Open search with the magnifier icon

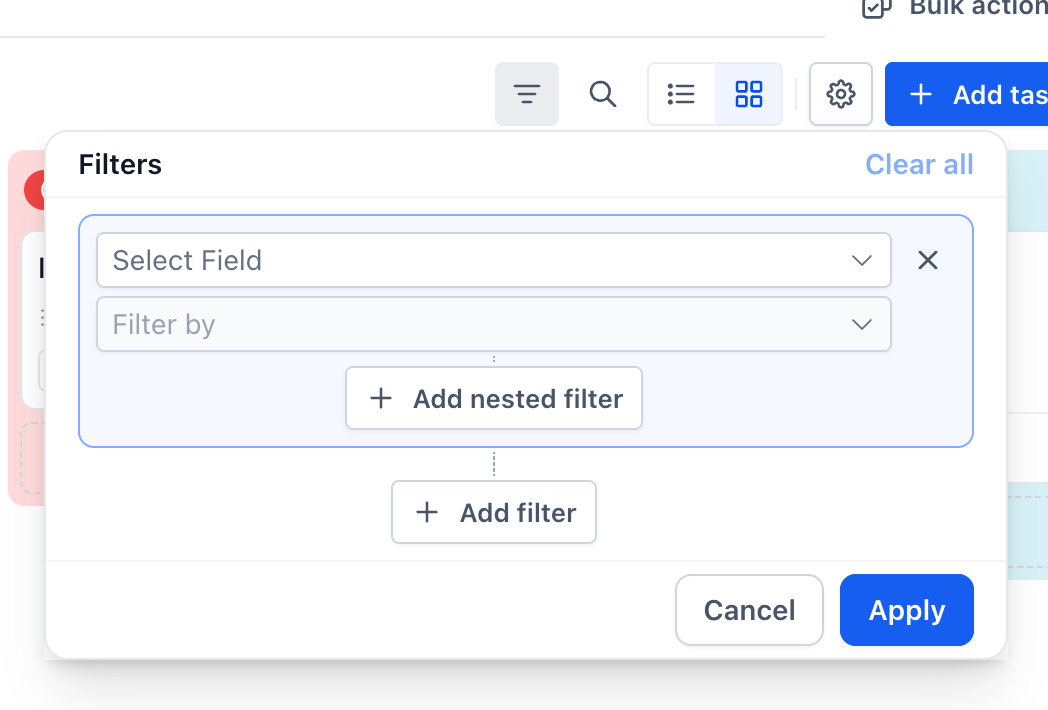(x=603, y=94)
